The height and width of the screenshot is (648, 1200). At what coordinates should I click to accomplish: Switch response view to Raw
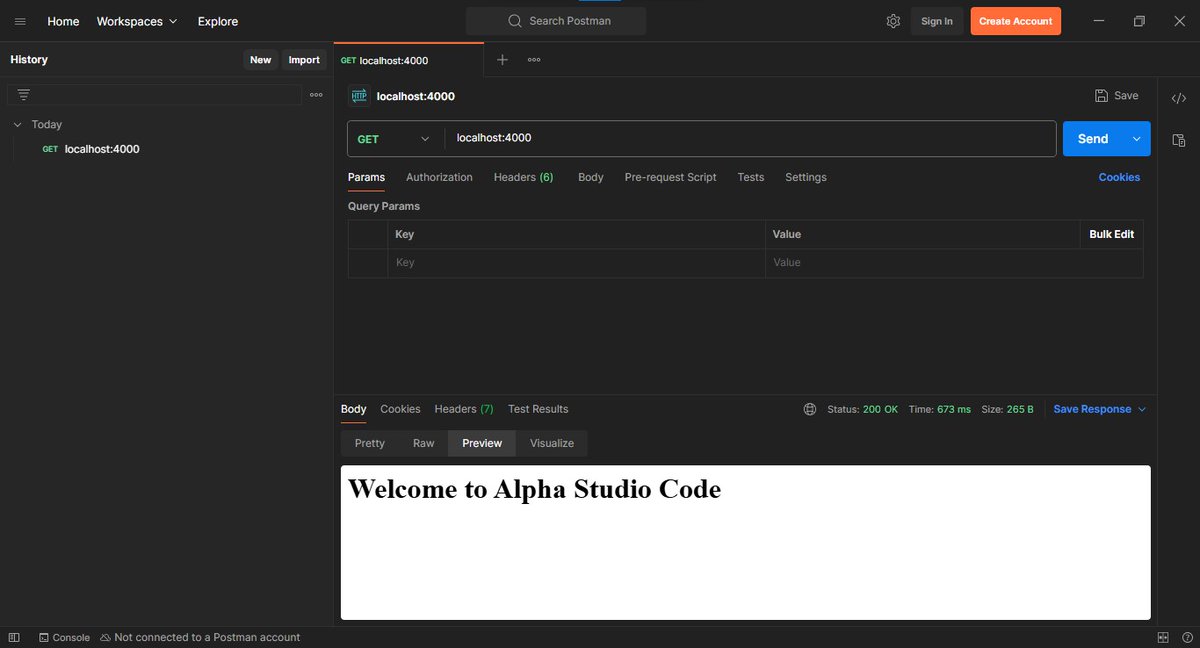pos(424,443)
